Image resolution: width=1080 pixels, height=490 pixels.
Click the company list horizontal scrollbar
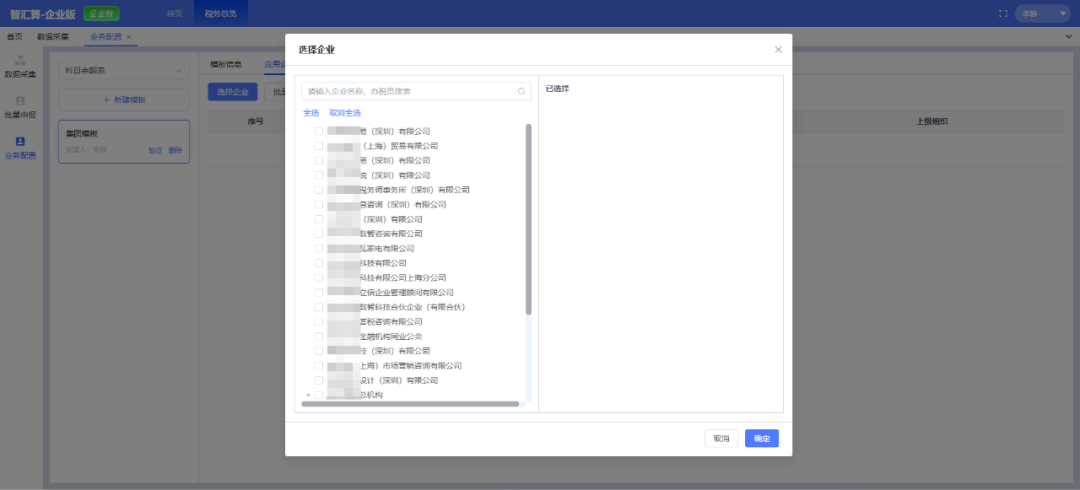[x=411, y=404]
